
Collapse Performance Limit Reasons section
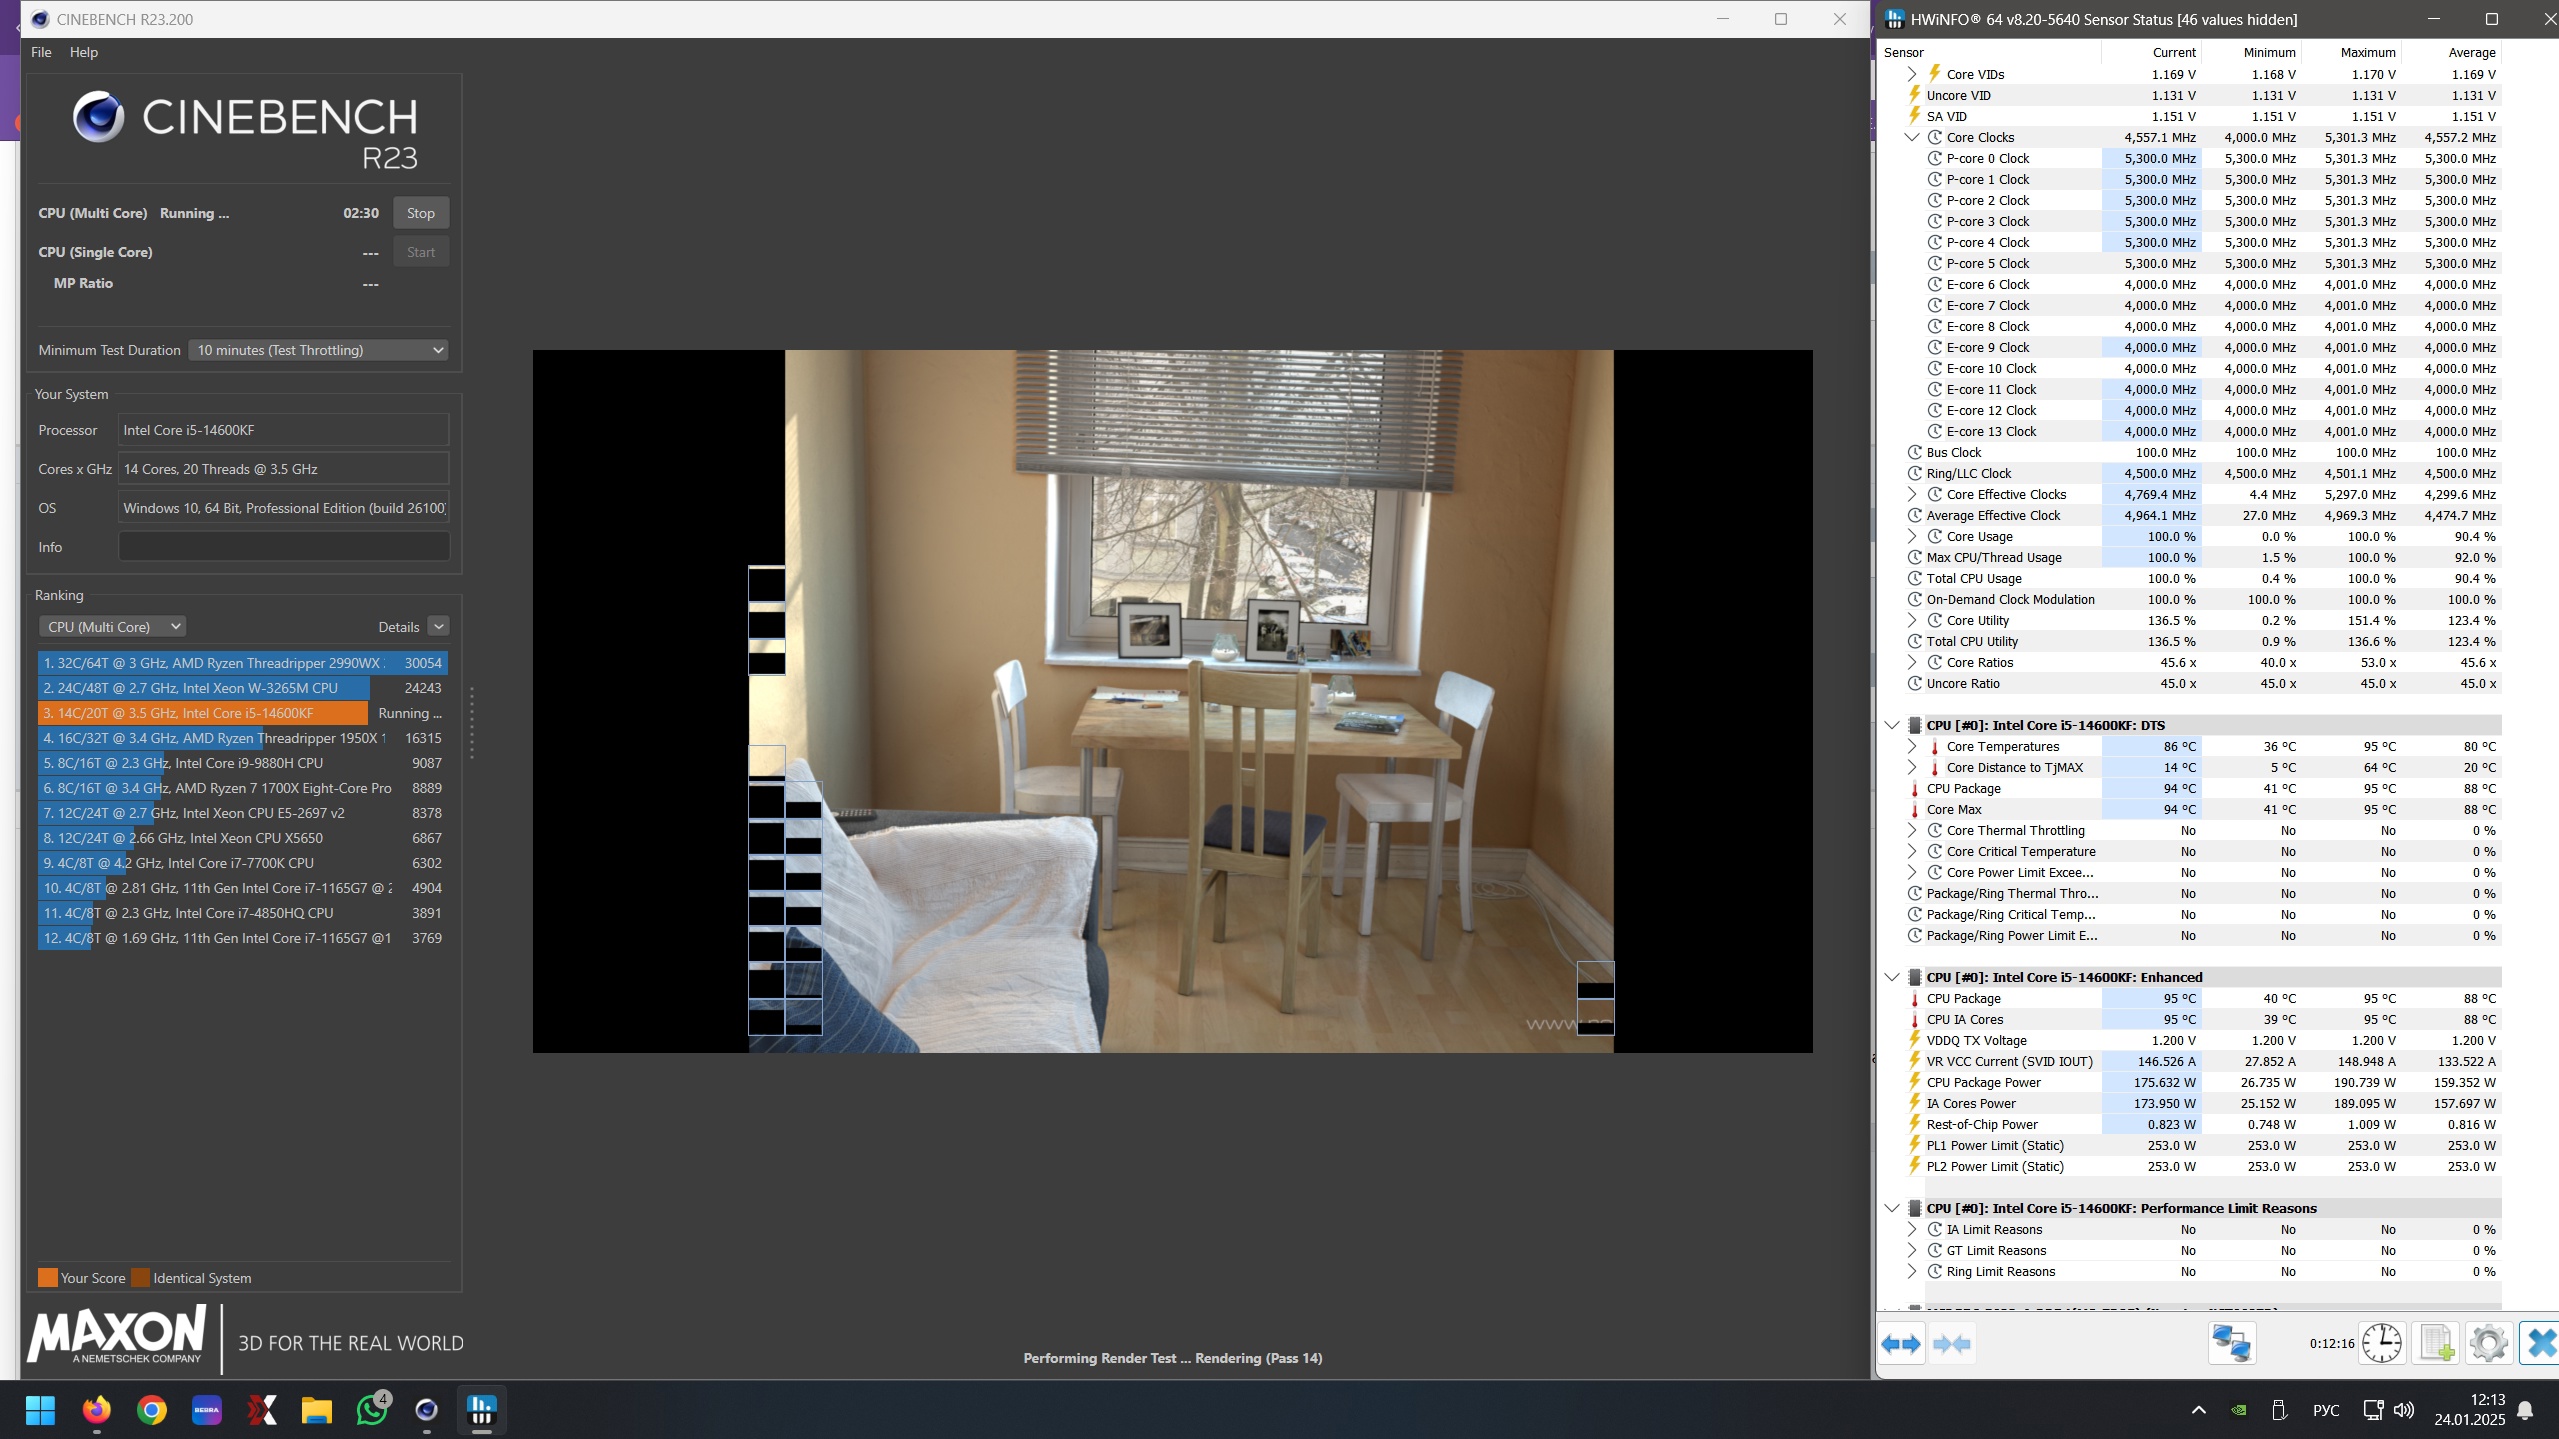pos(1891,1209)
